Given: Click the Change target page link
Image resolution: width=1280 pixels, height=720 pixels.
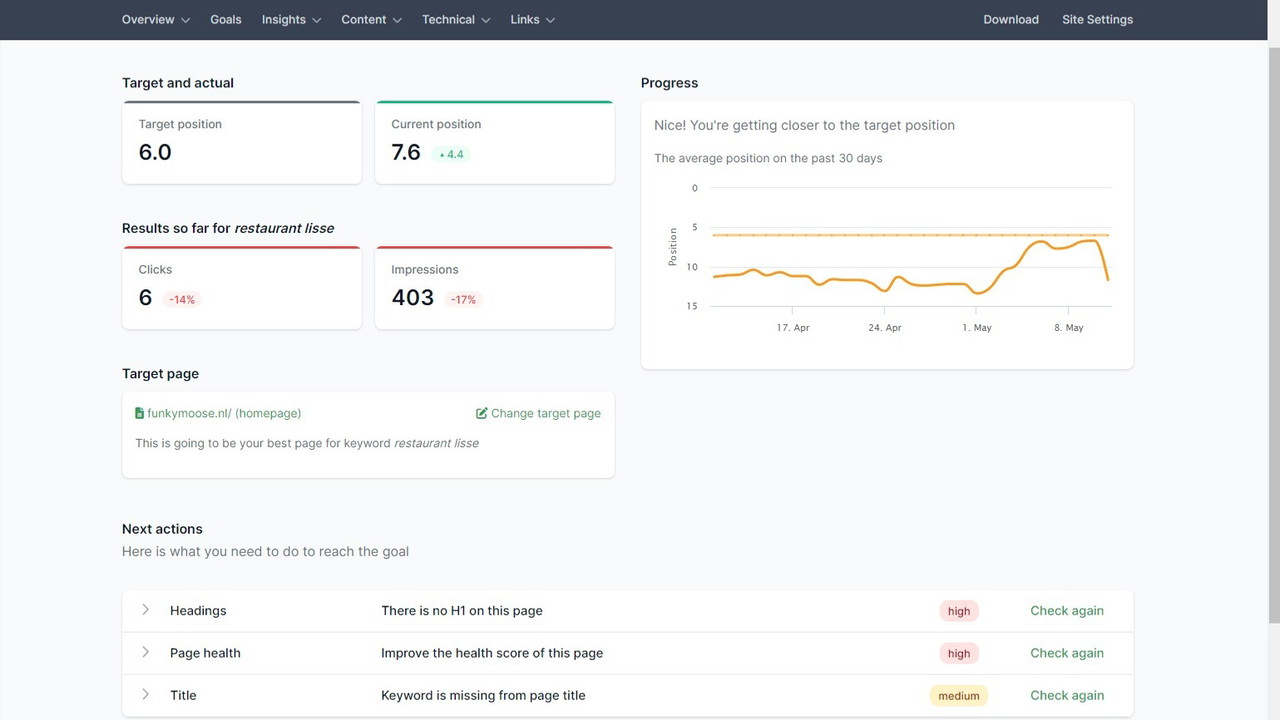Looking at the screenshot, I should 546,412.
